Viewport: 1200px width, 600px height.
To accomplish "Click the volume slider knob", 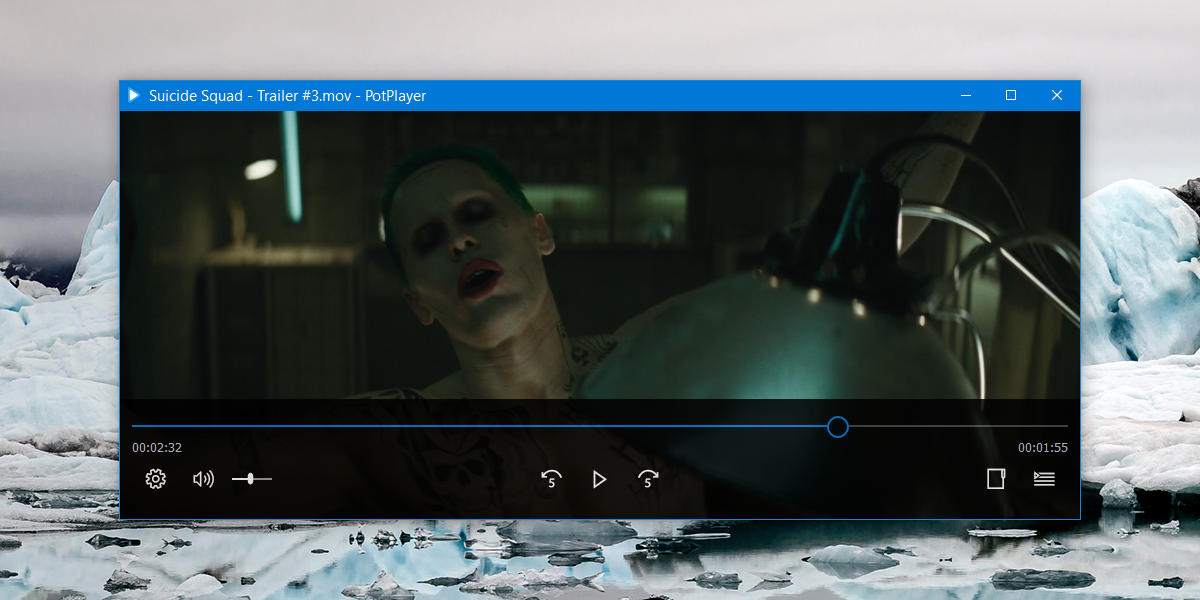I will 250,479.
